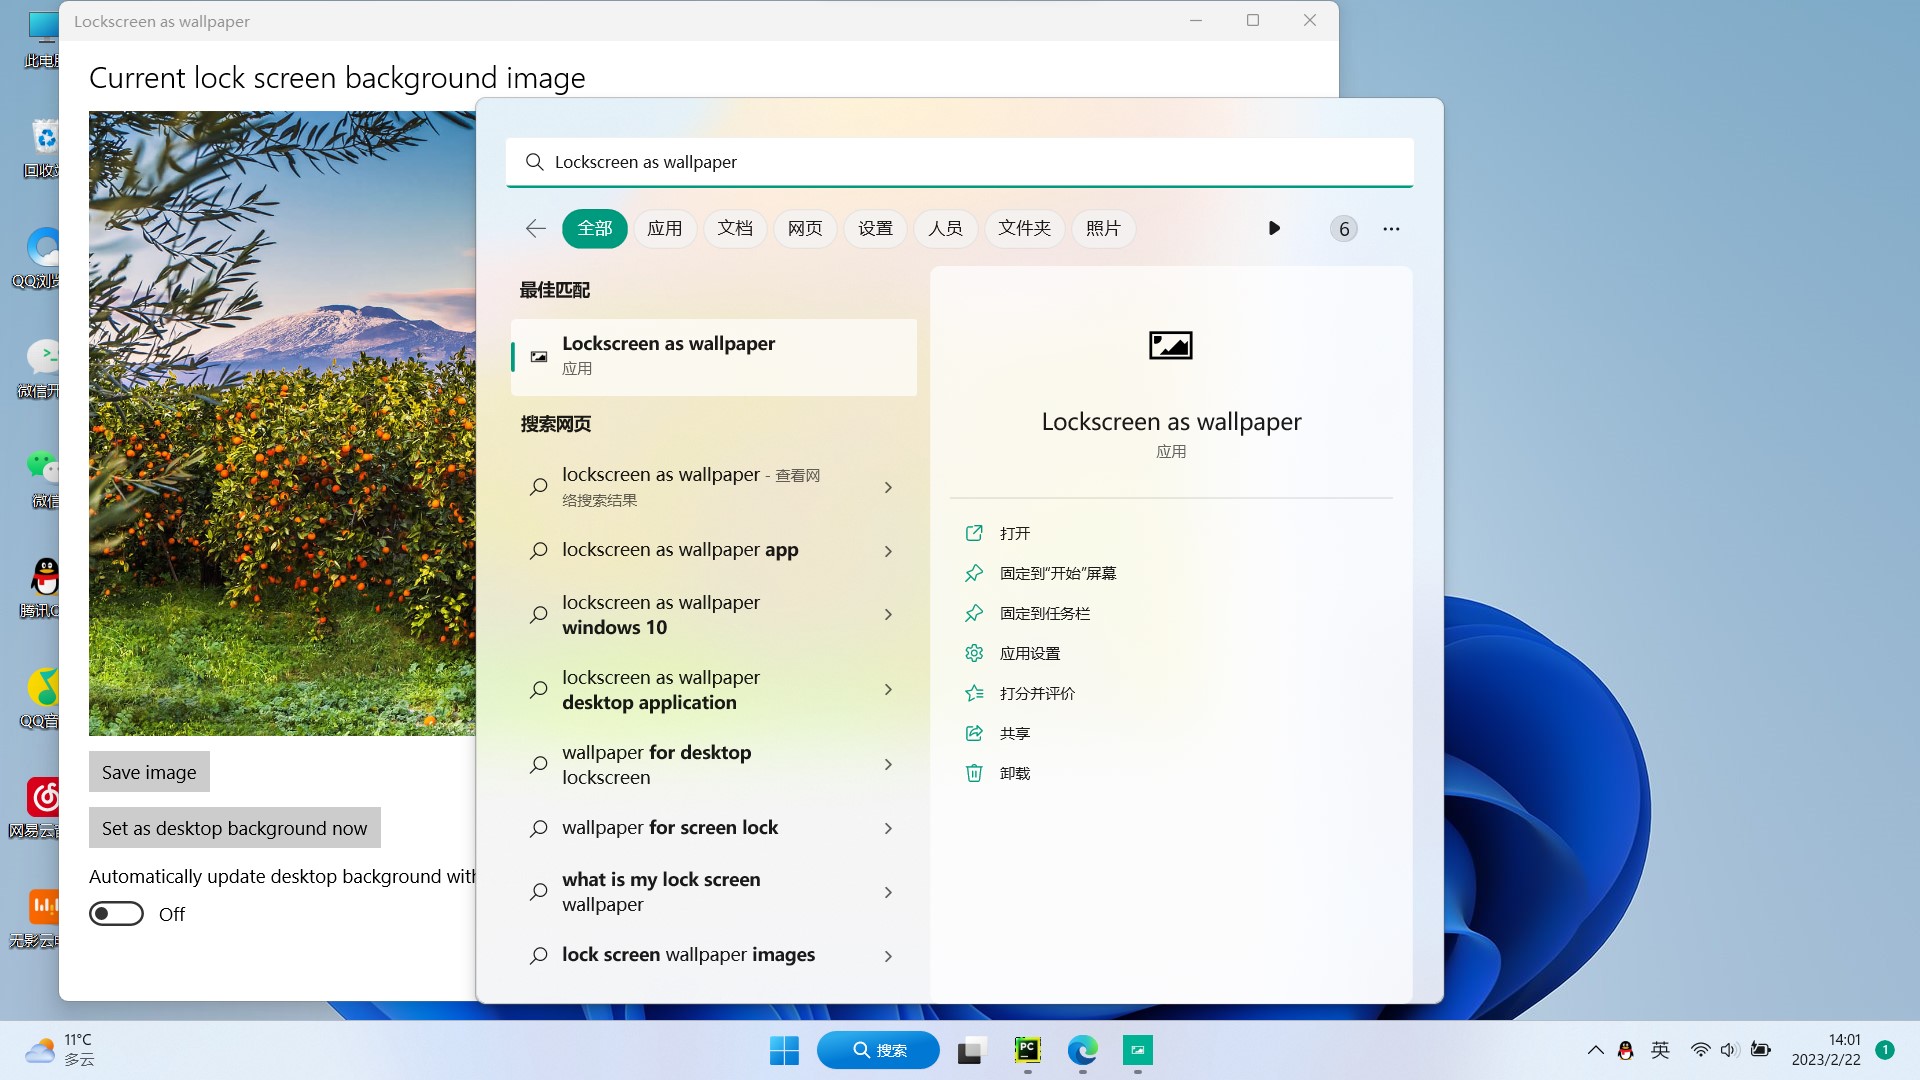The height and width of the screenshot is (1080, 1920).
Task: Expand arrow for 'what is my lock screen wallpaper'
Action: [888, 892]
